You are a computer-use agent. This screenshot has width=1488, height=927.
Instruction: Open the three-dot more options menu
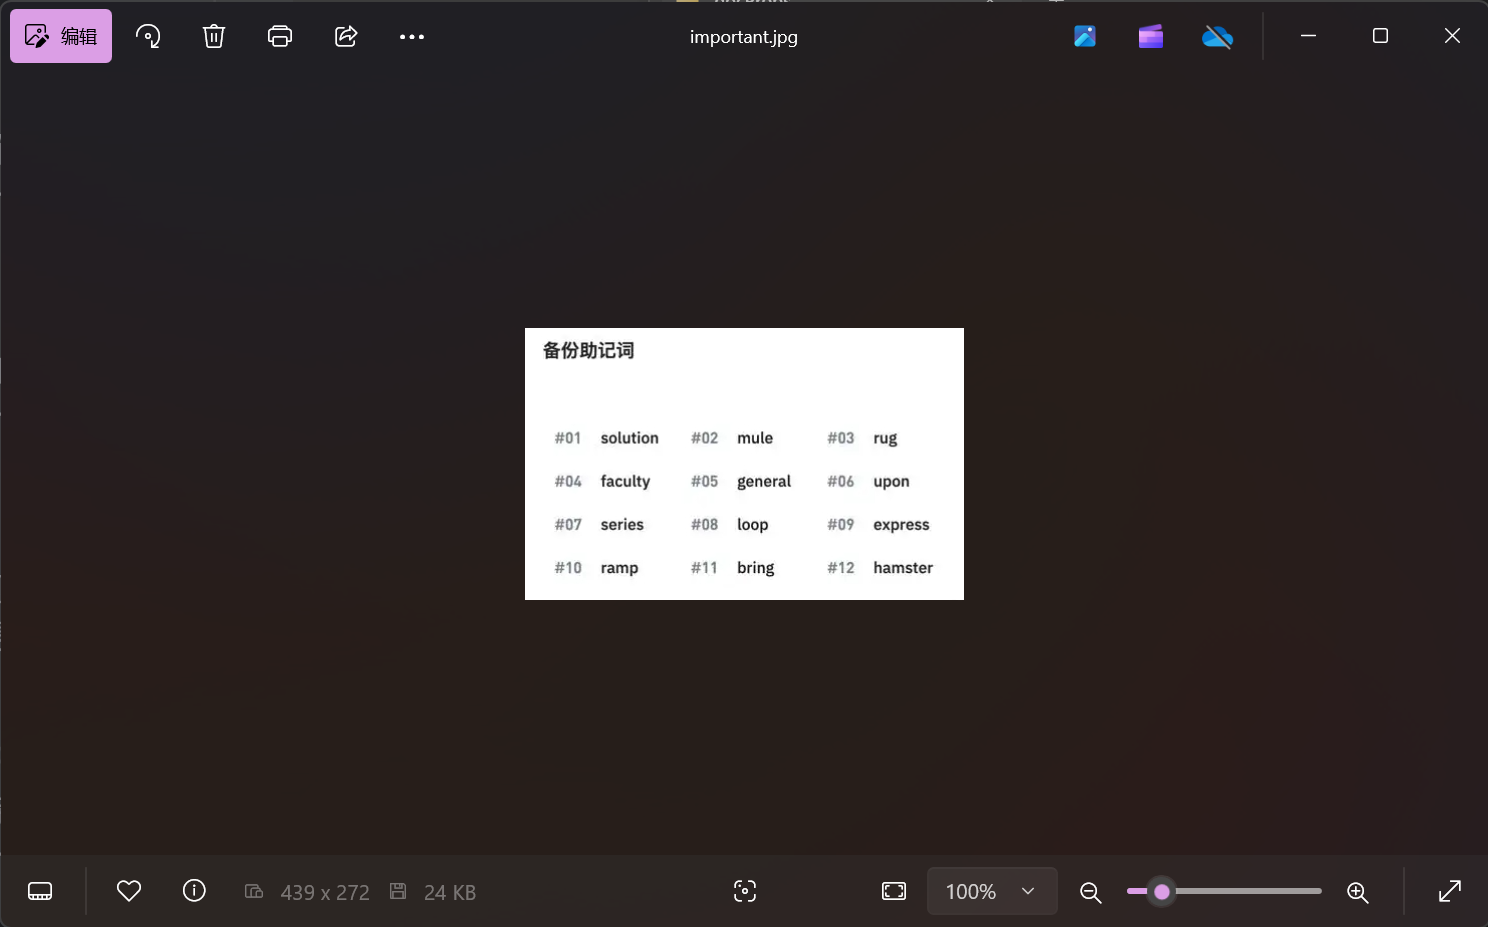point(412,37)
